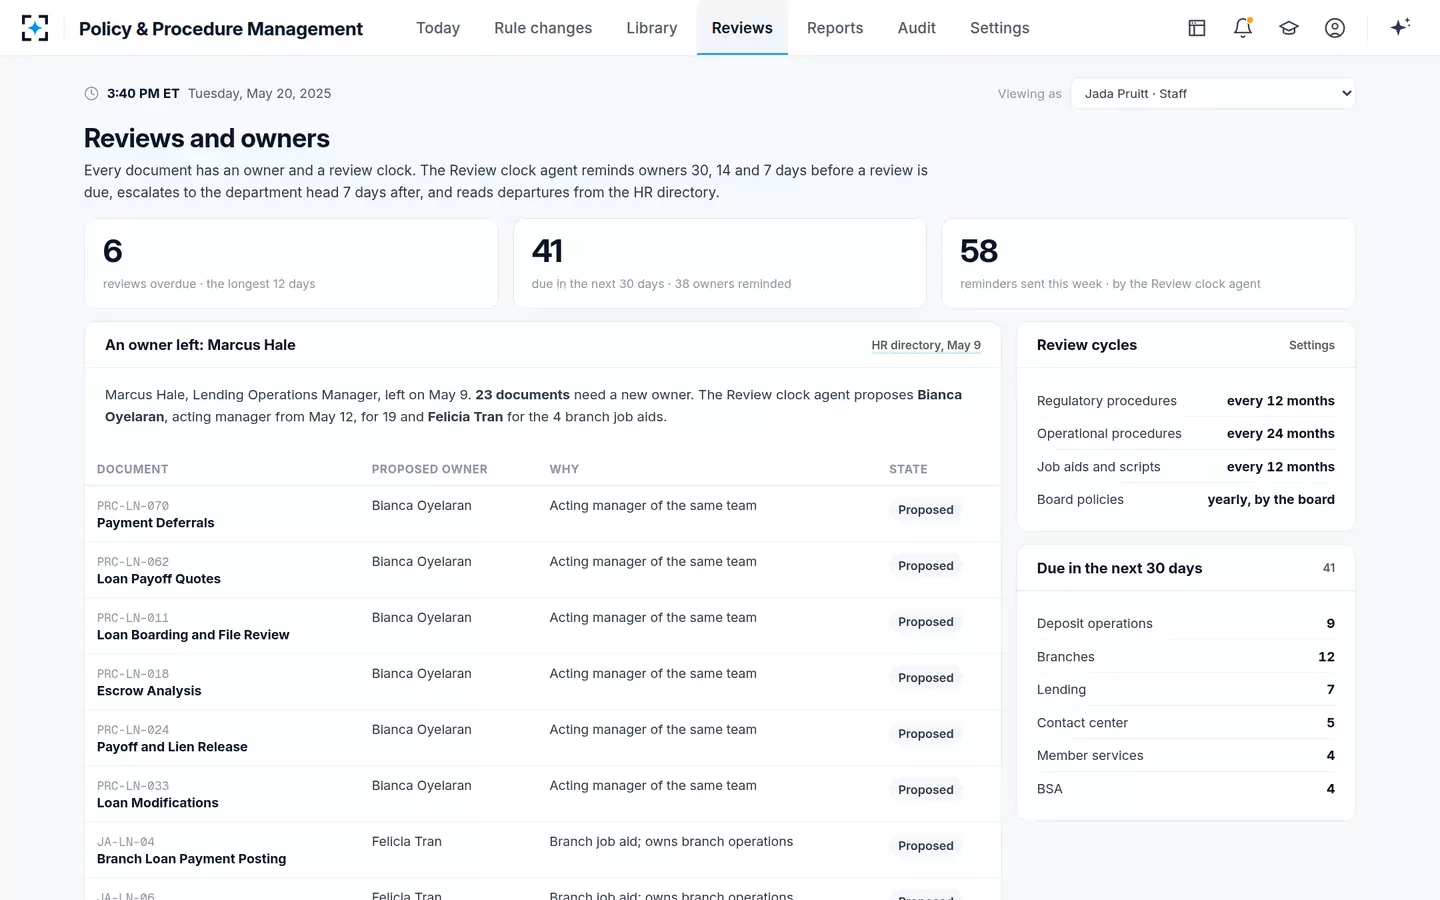Click Proposed badge for Payment Deferrals
Viewport: 1440px width, 900px height.
[x=926, y=510]
